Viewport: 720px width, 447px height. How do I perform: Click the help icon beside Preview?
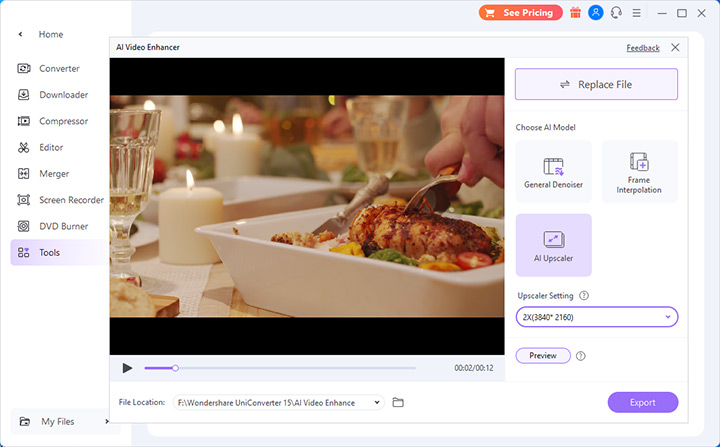[x=580, y=356]
